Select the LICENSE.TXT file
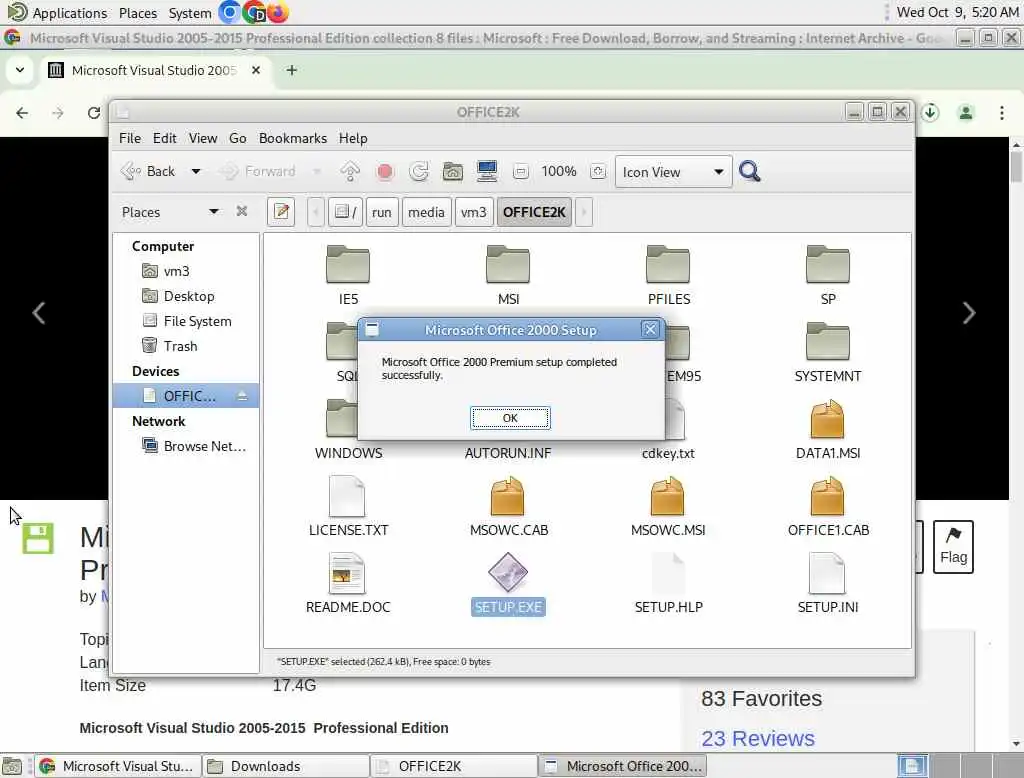 tap(347, 496)
